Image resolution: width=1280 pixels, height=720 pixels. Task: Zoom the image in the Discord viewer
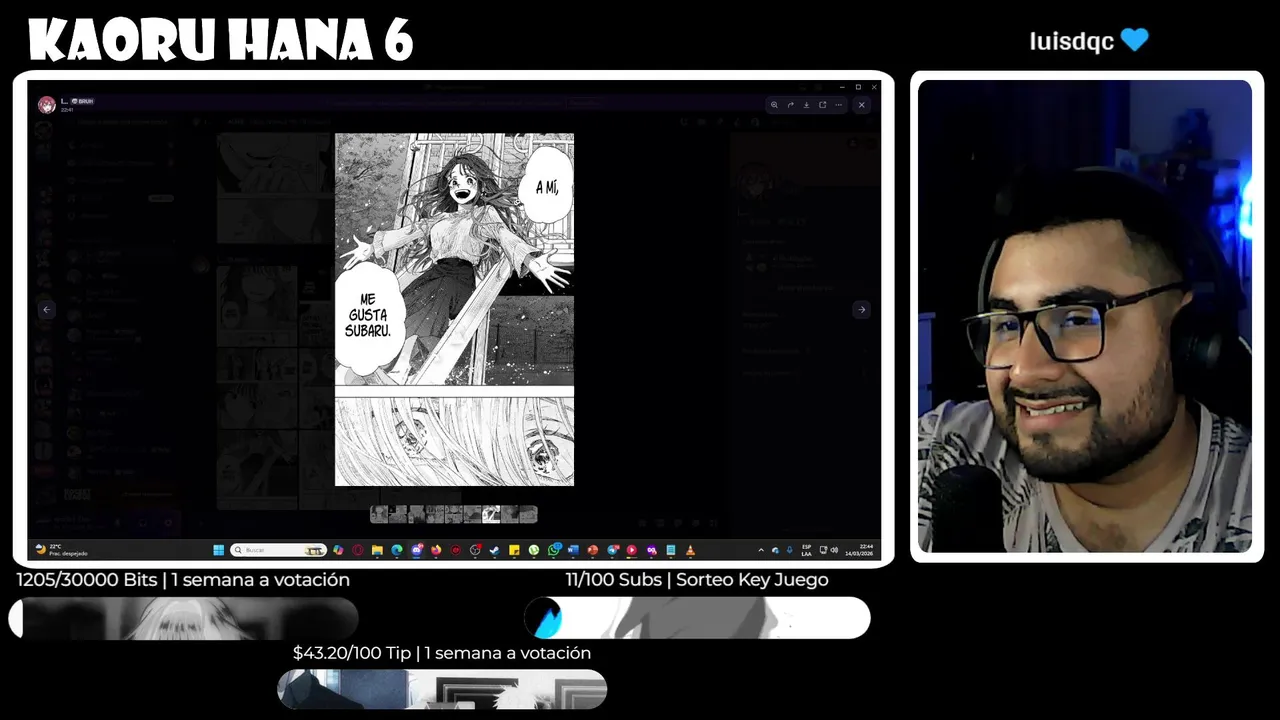pos(774,105)
